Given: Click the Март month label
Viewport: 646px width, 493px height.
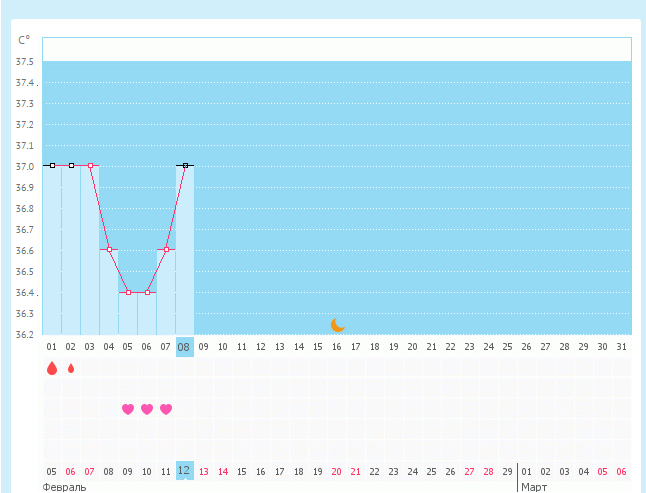Looking at the screenshot, I should click(533, 487).
